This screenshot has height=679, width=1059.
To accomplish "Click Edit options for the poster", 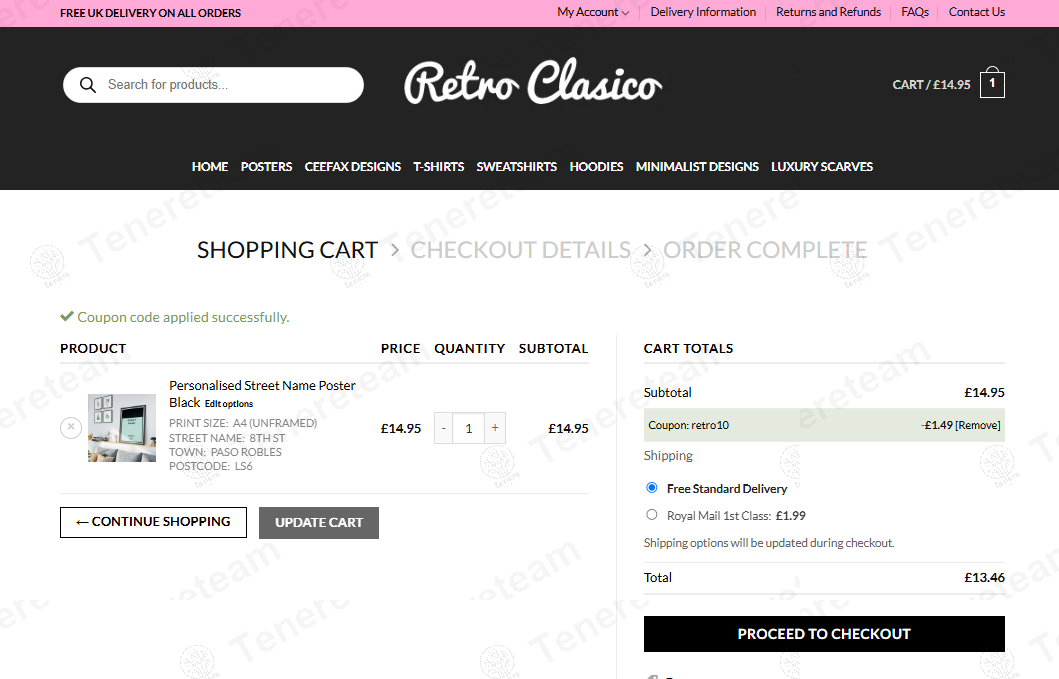I will pos(229,404).
